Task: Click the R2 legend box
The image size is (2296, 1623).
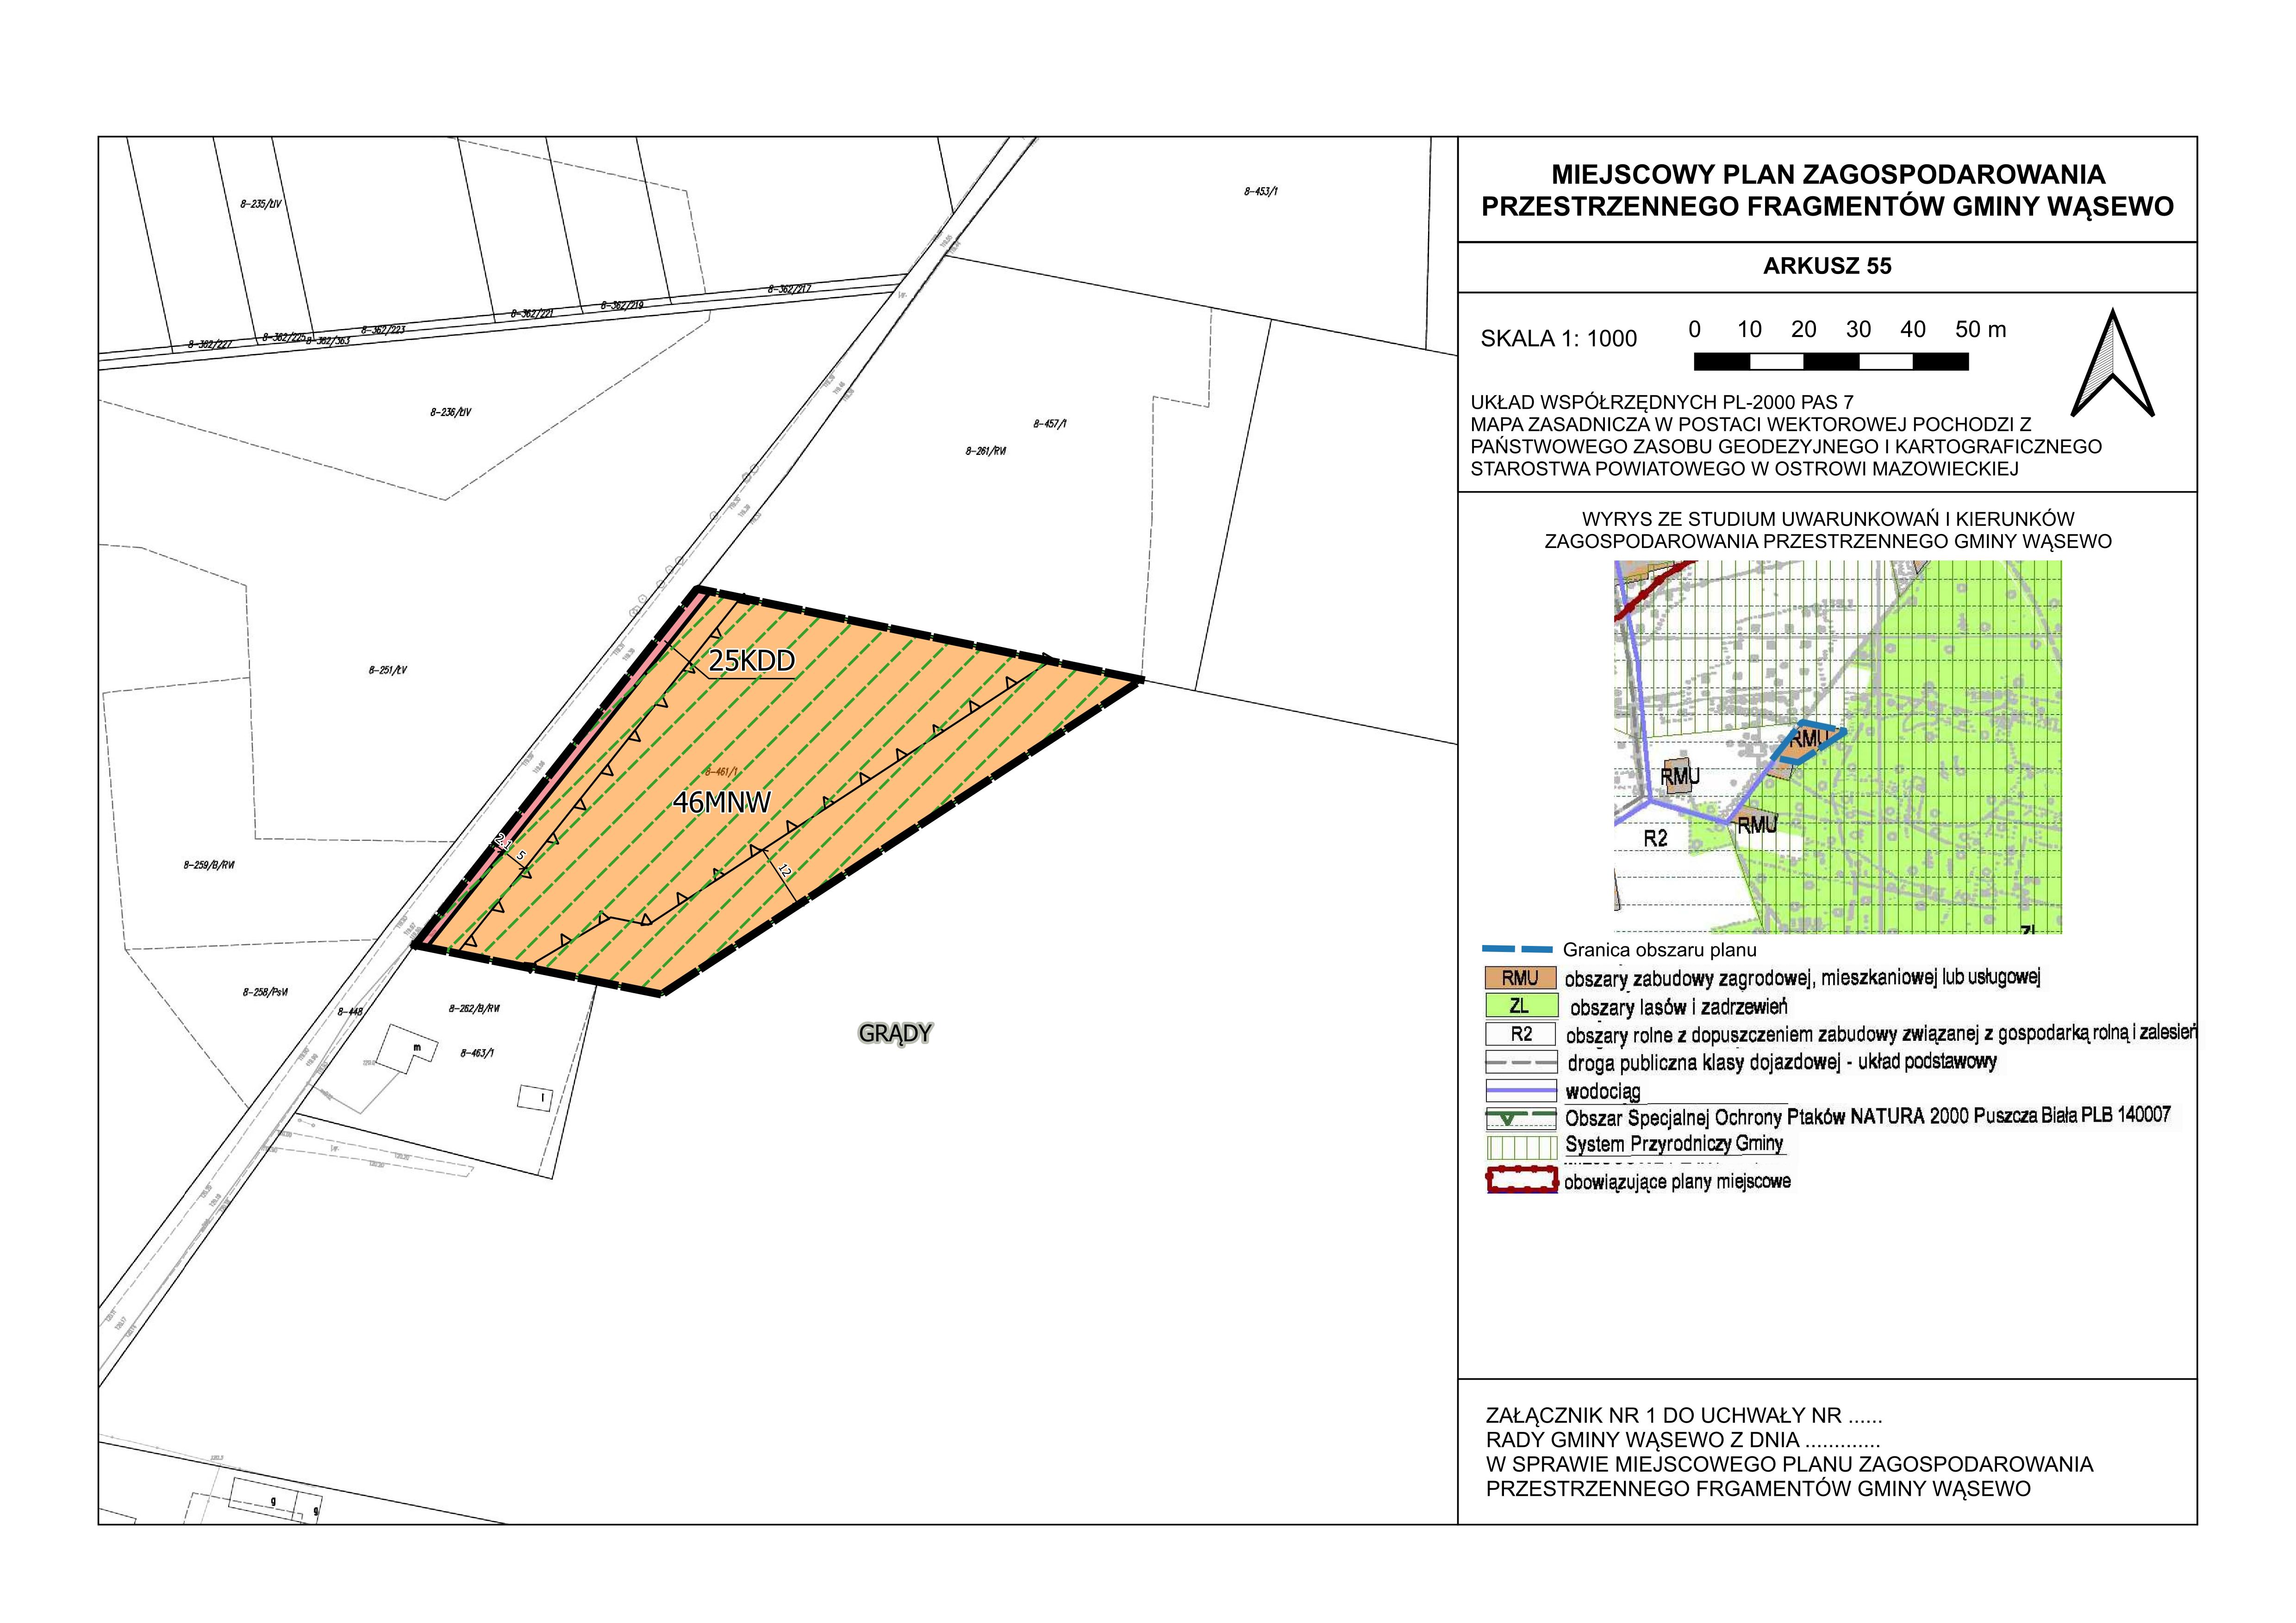Action: (1521, 1034)
